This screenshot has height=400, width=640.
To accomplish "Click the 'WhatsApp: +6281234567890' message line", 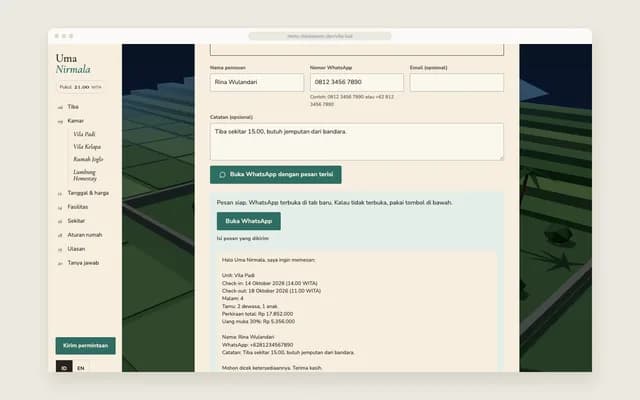I will pyautogui.click(x=258, y=345).
